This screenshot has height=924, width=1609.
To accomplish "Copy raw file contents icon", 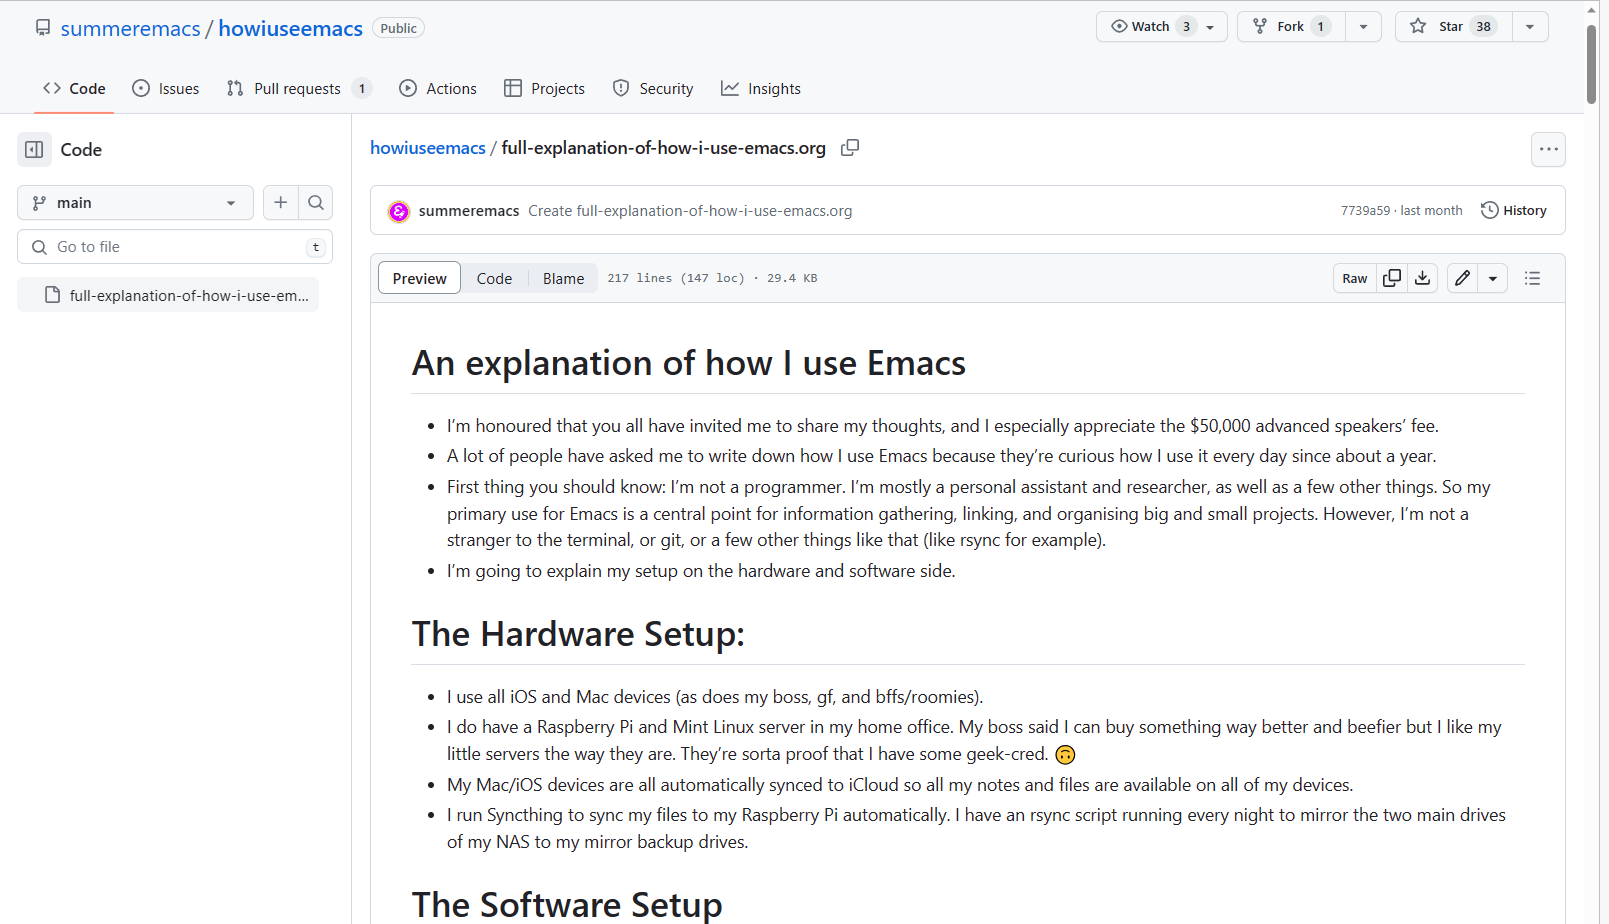I will (1391, 278).
